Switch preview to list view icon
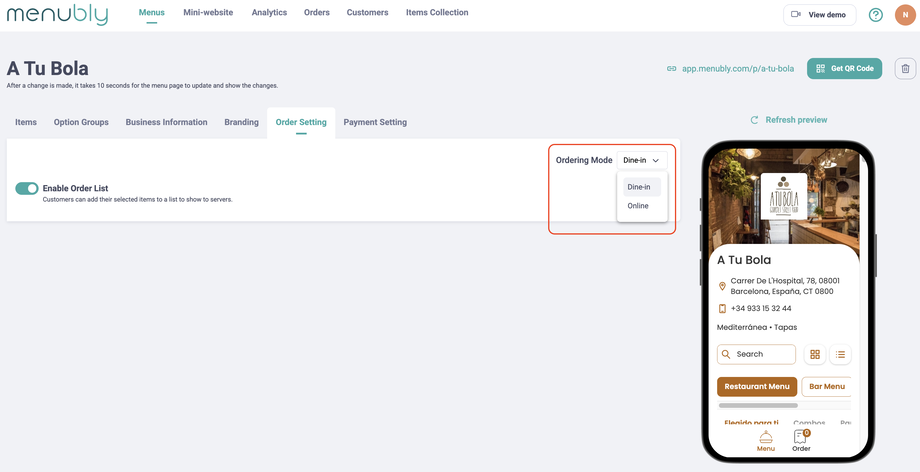The width and height of the screenshot is (920, 472). pos(840,354)
